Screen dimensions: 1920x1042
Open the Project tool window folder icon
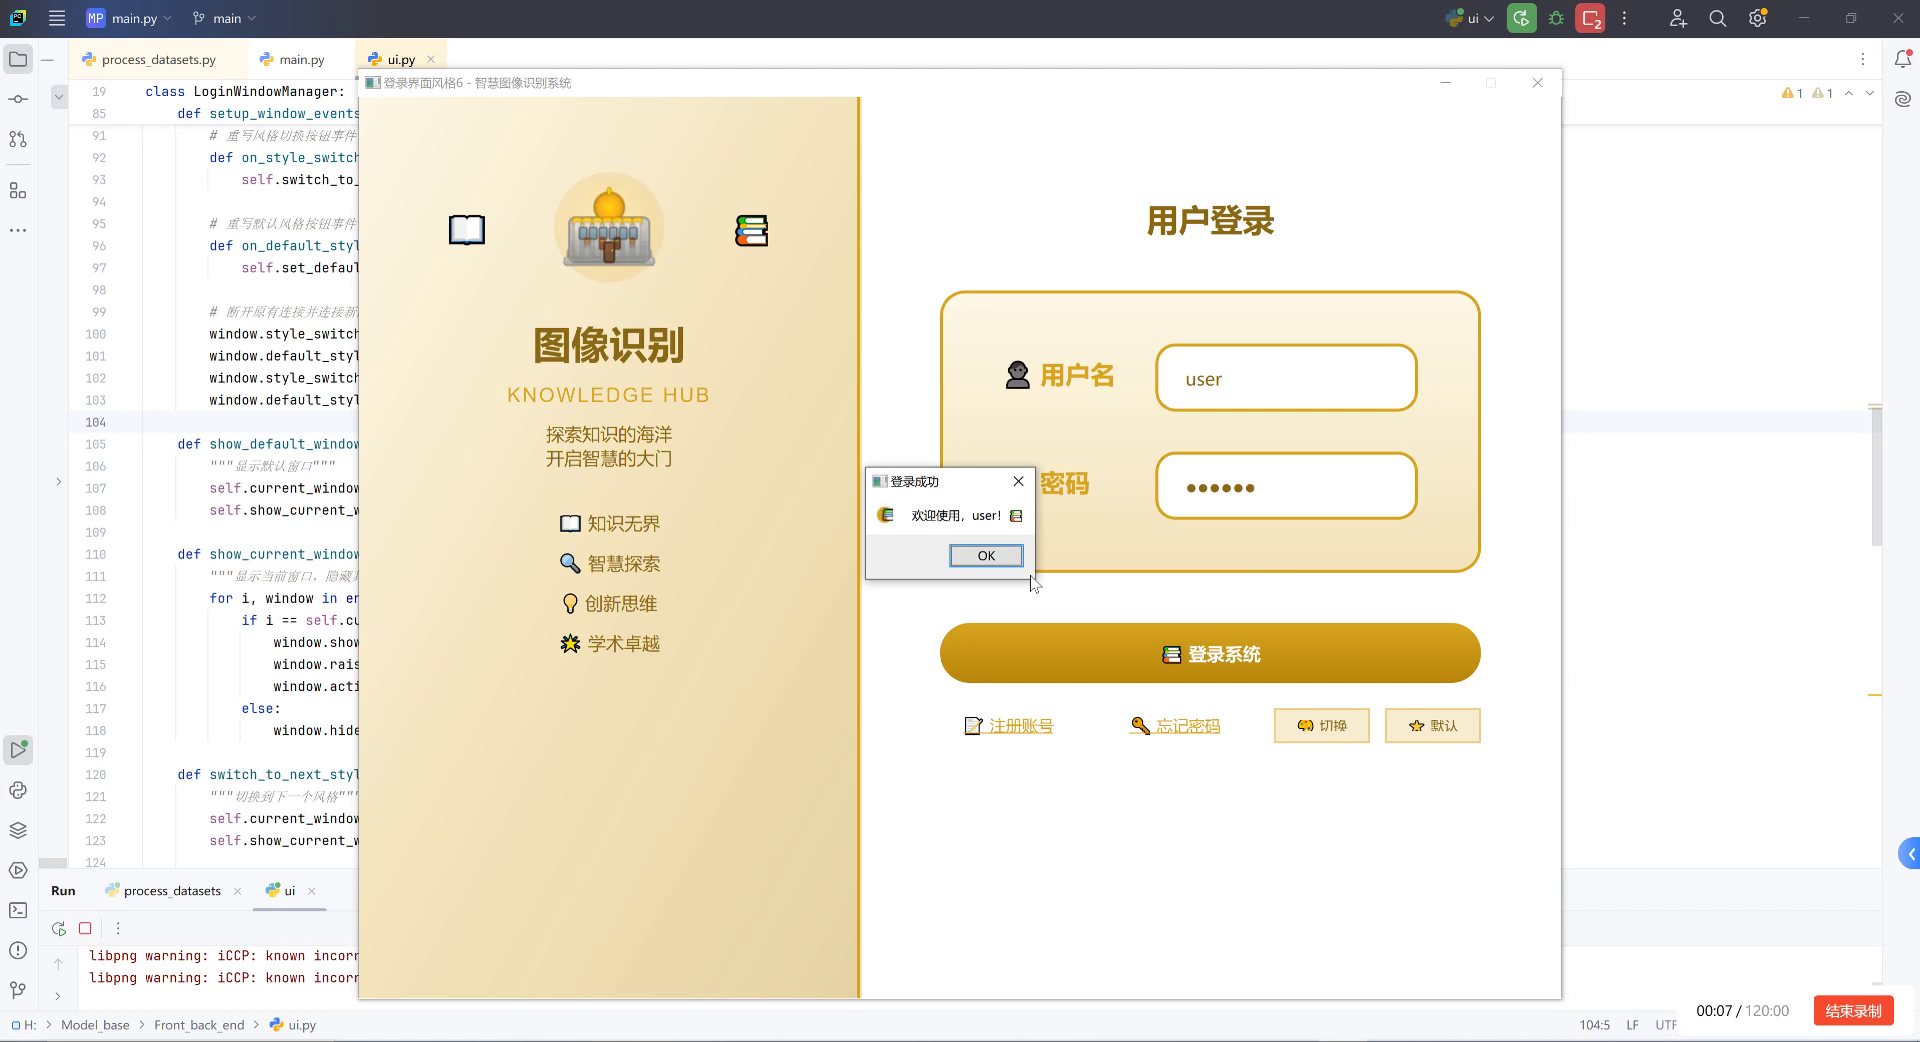[18, 59]
